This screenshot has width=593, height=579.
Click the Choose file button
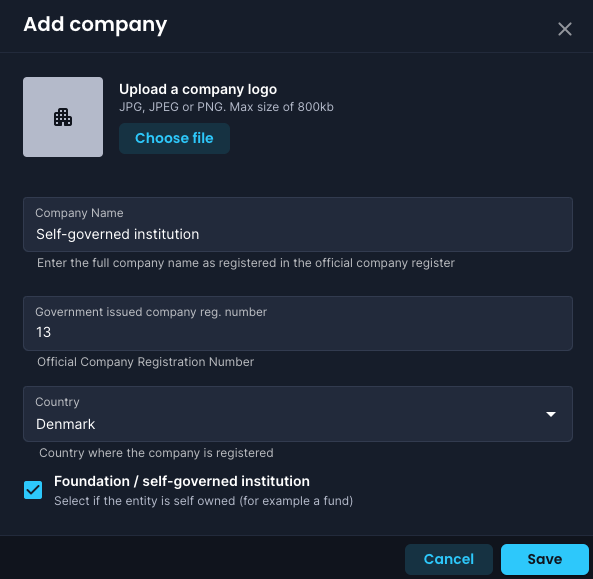174,138
